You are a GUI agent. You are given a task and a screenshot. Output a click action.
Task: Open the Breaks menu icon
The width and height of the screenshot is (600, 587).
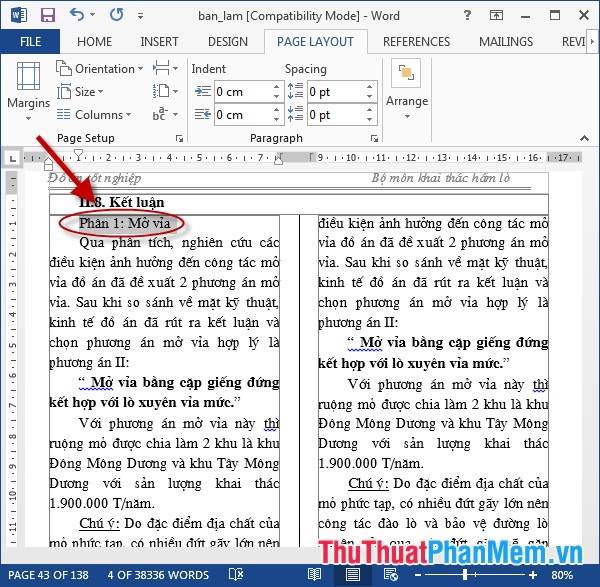(165, 69)
